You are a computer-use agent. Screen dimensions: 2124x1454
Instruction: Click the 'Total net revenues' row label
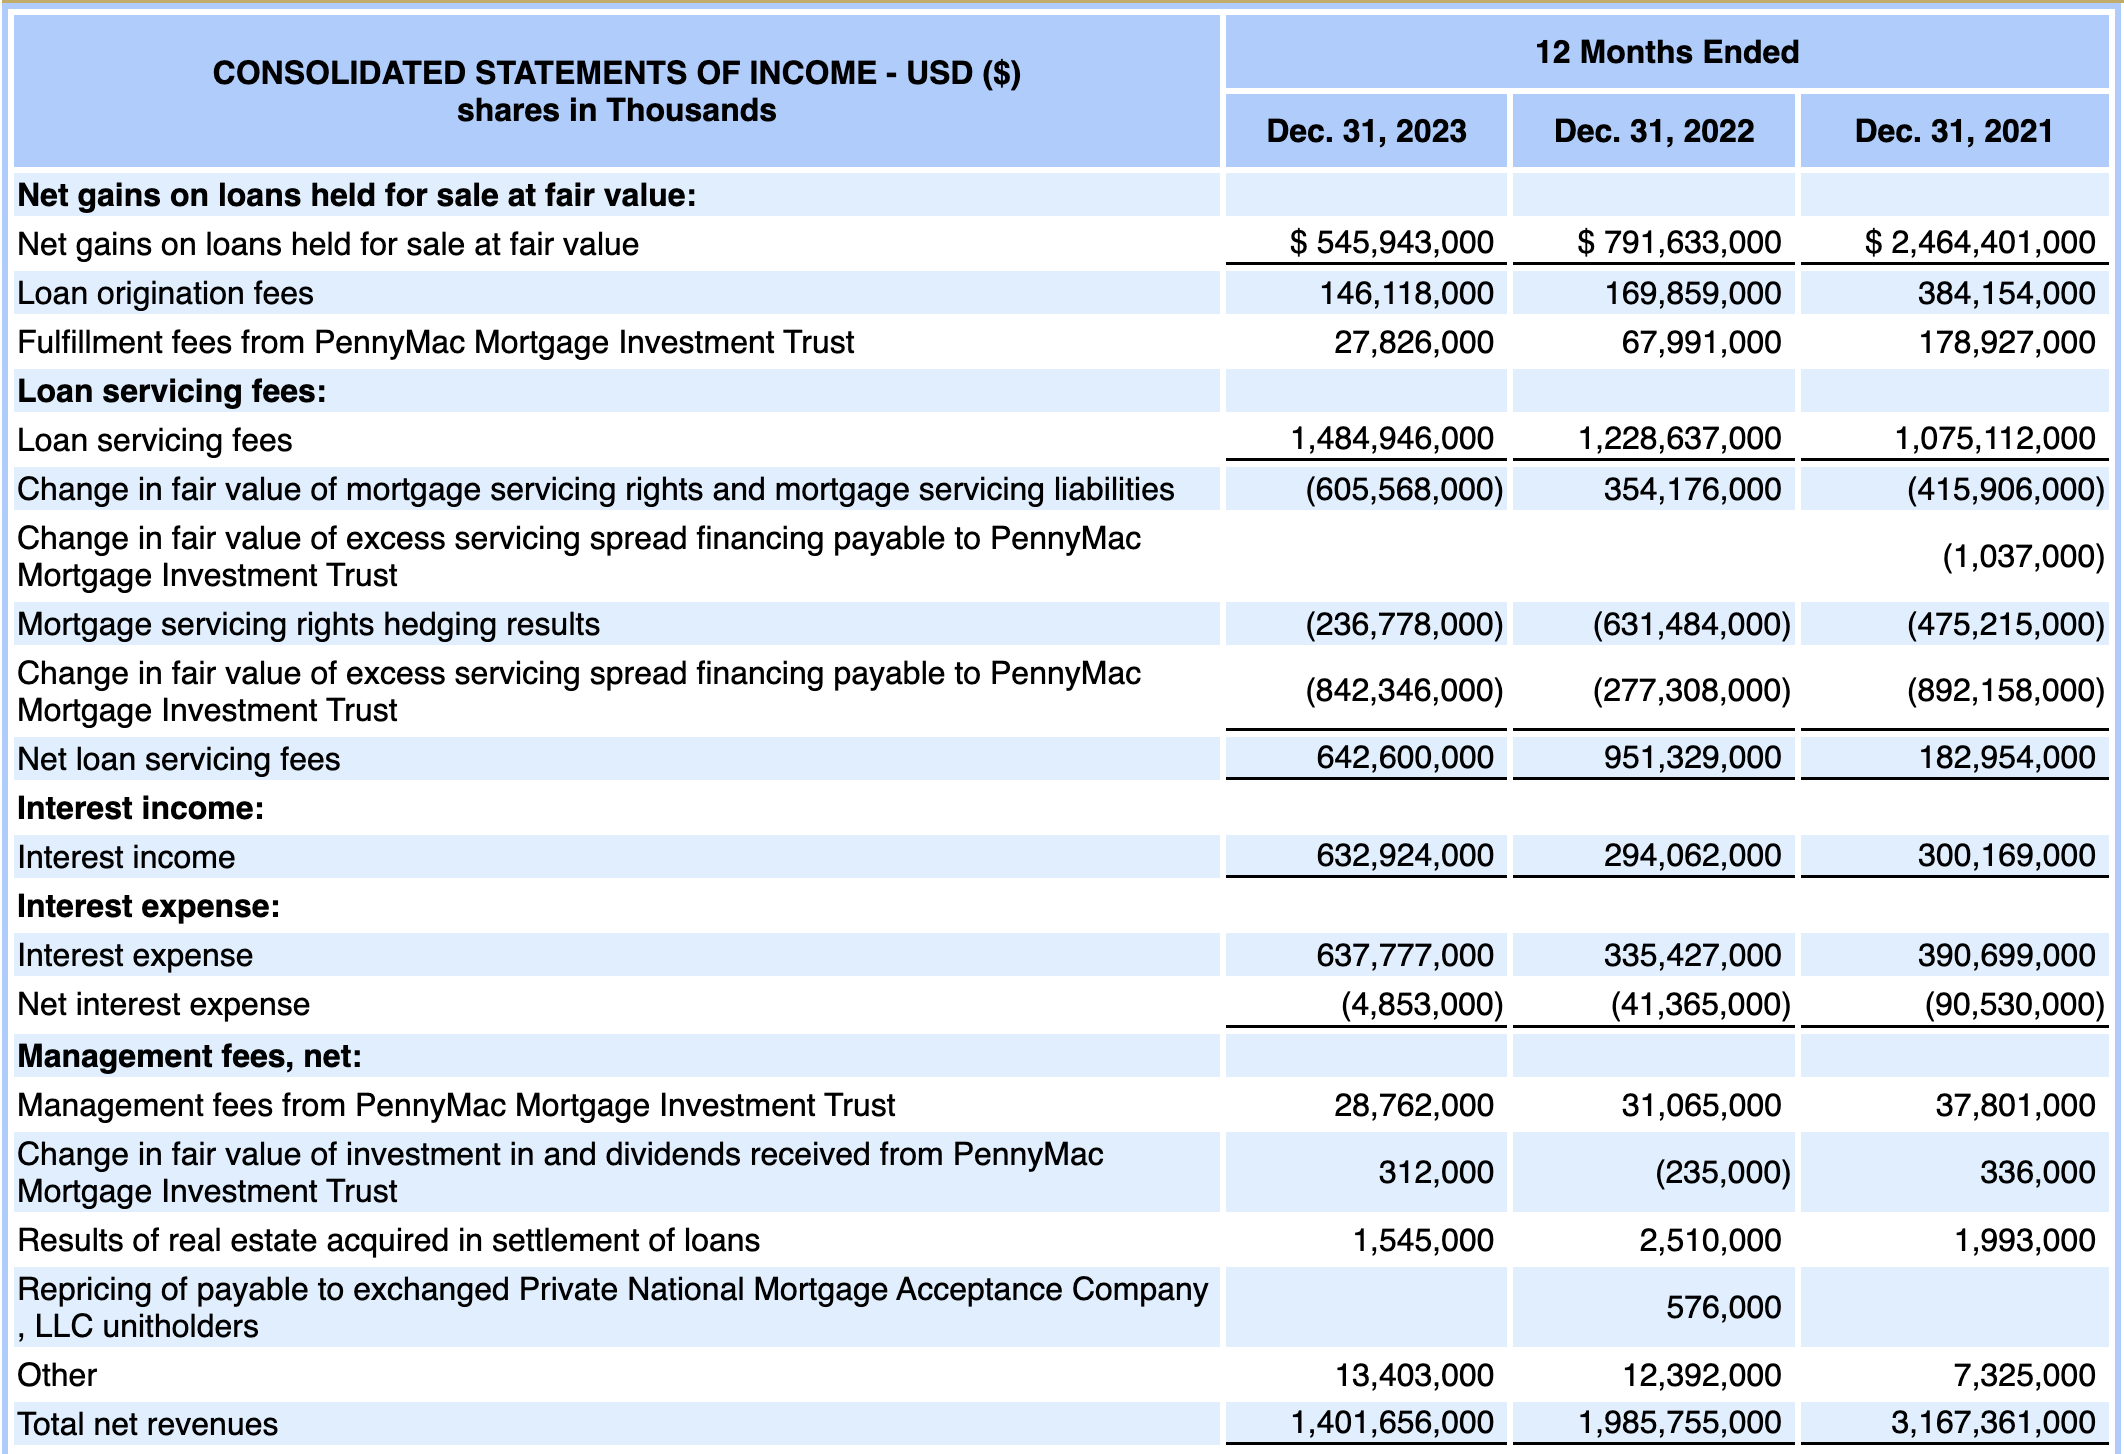pyautogui.click(x=148, y=1424)
